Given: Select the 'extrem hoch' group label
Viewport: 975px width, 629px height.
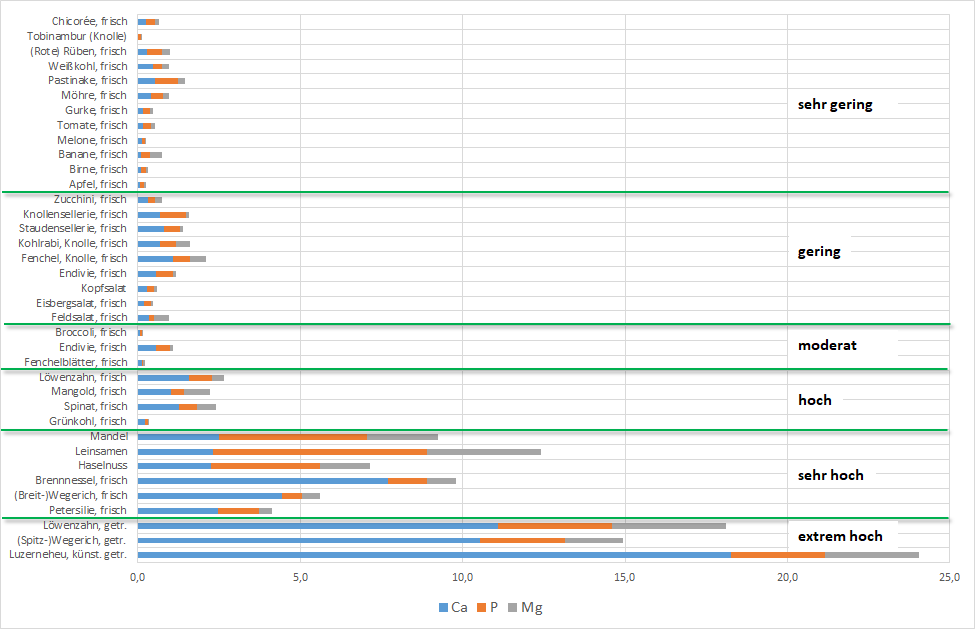Looking at the screenshot, I should click(840, 536).
